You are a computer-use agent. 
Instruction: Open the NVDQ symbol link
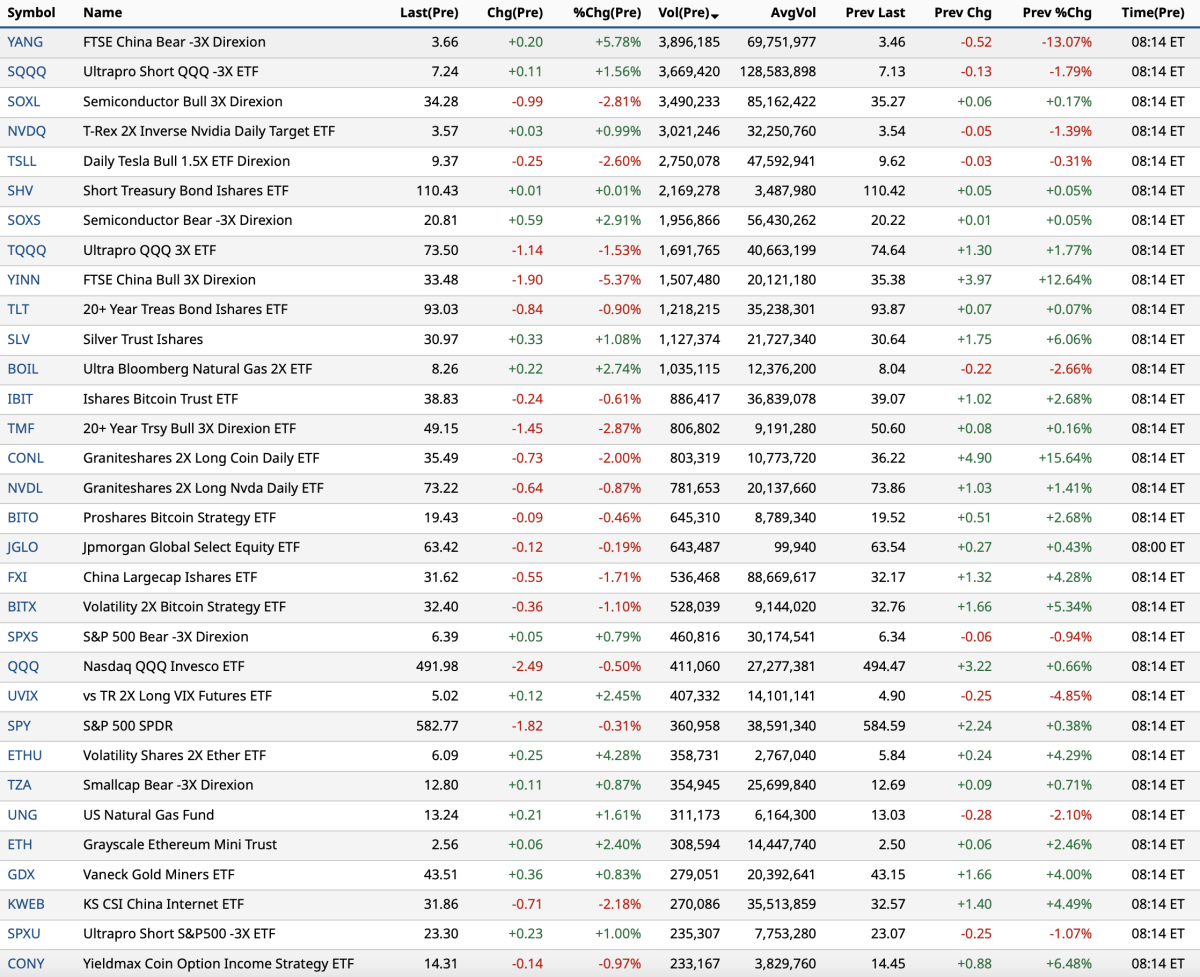click(x=26, y=131)
